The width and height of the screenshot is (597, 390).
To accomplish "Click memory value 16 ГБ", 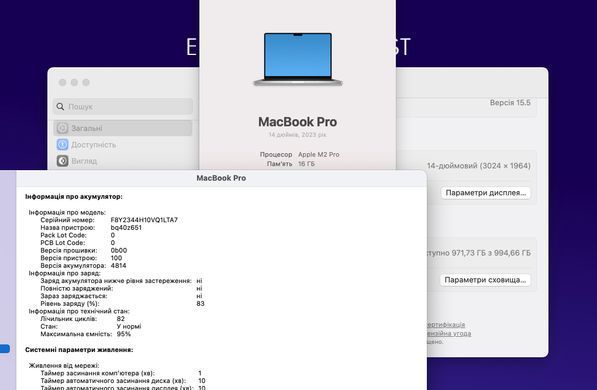I will (306, 164).
